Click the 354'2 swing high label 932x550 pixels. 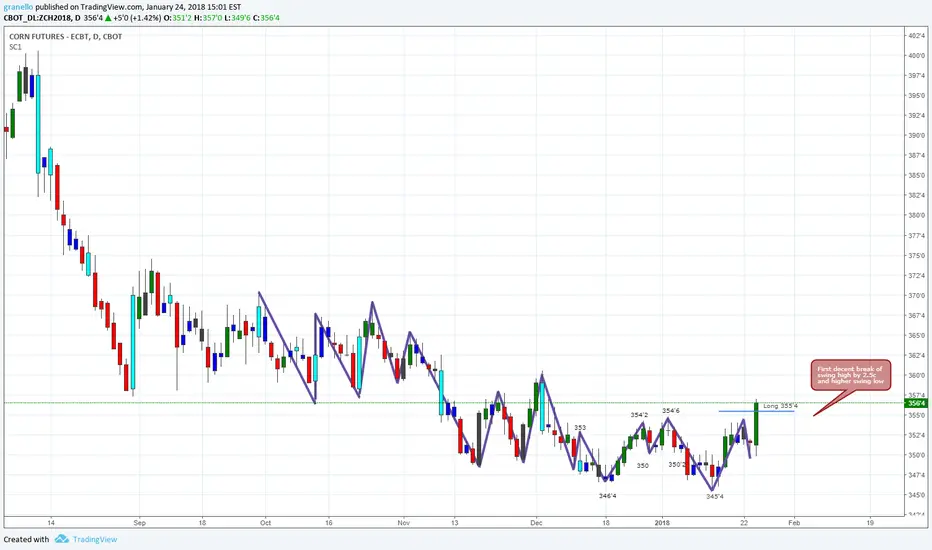(x=640, y=414)
